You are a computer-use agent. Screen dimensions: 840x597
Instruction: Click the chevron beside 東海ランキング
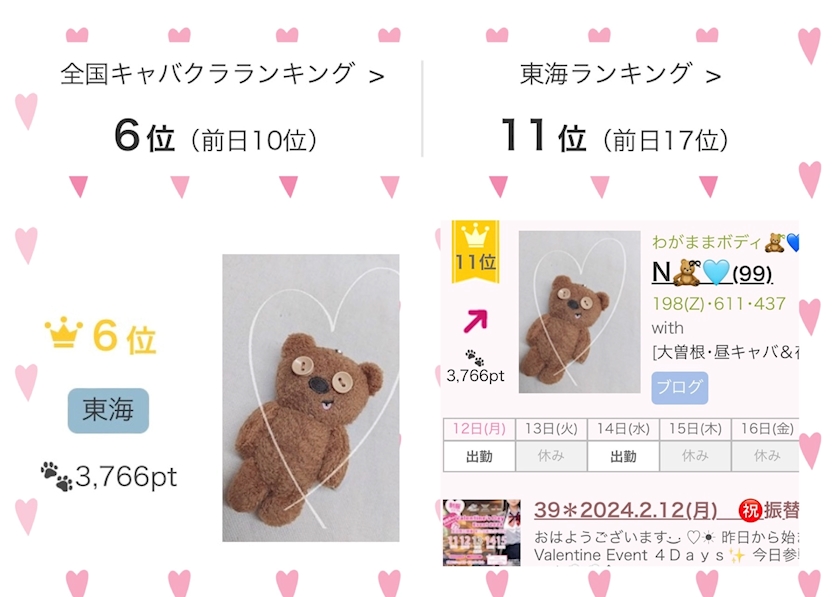coord(713,77)
